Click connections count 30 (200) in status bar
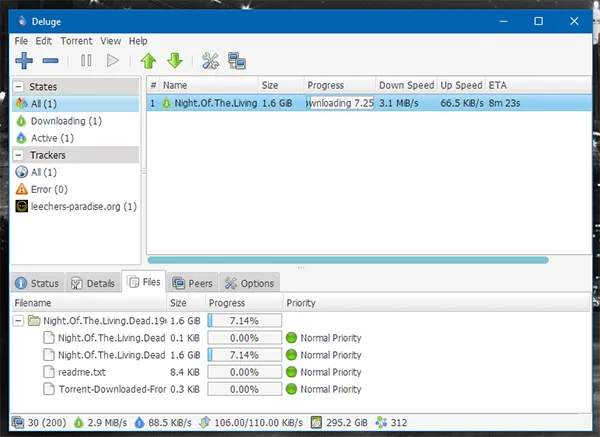This screenshot has width=600, height=437. point(39,422)
